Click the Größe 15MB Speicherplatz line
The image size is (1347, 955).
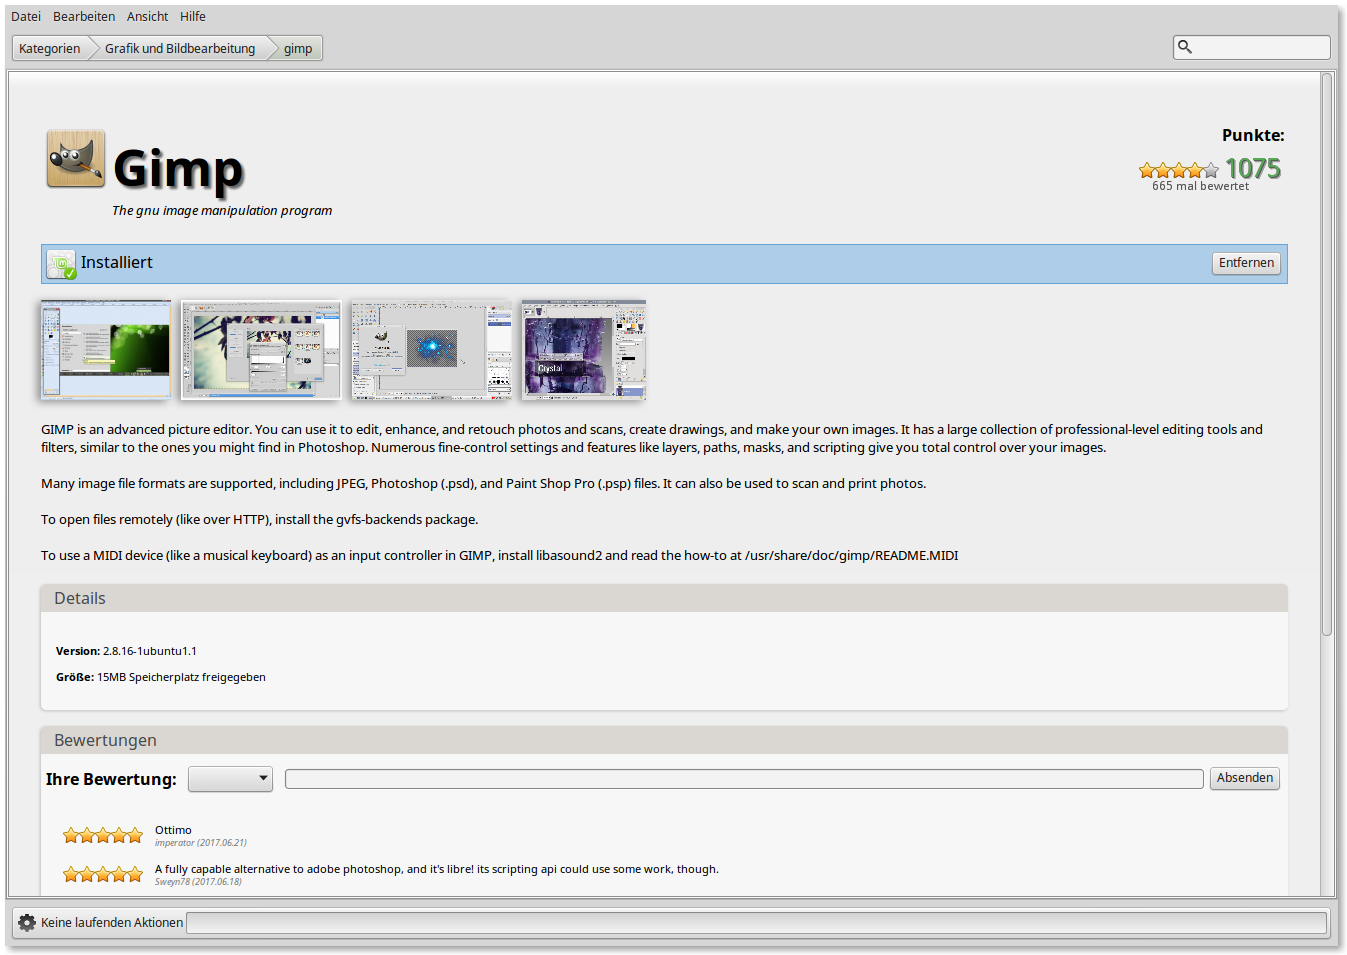(x=161, y=677)
